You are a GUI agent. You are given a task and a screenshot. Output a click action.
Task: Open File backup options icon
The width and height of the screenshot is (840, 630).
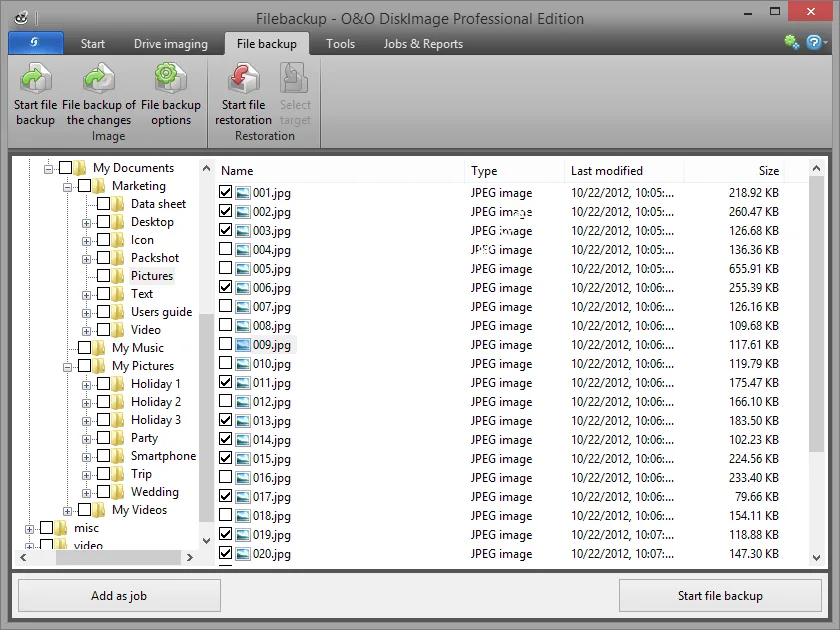click(170, 78)
